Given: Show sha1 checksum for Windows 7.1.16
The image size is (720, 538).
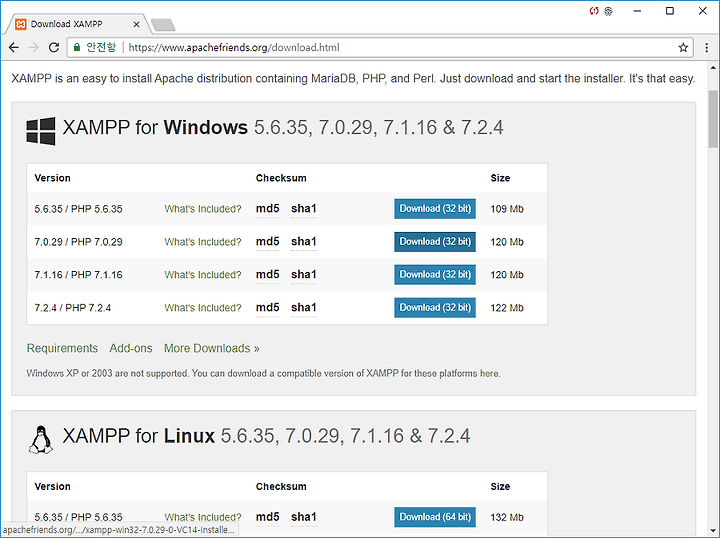Looking at the screenshot, I should pos(304,275).
